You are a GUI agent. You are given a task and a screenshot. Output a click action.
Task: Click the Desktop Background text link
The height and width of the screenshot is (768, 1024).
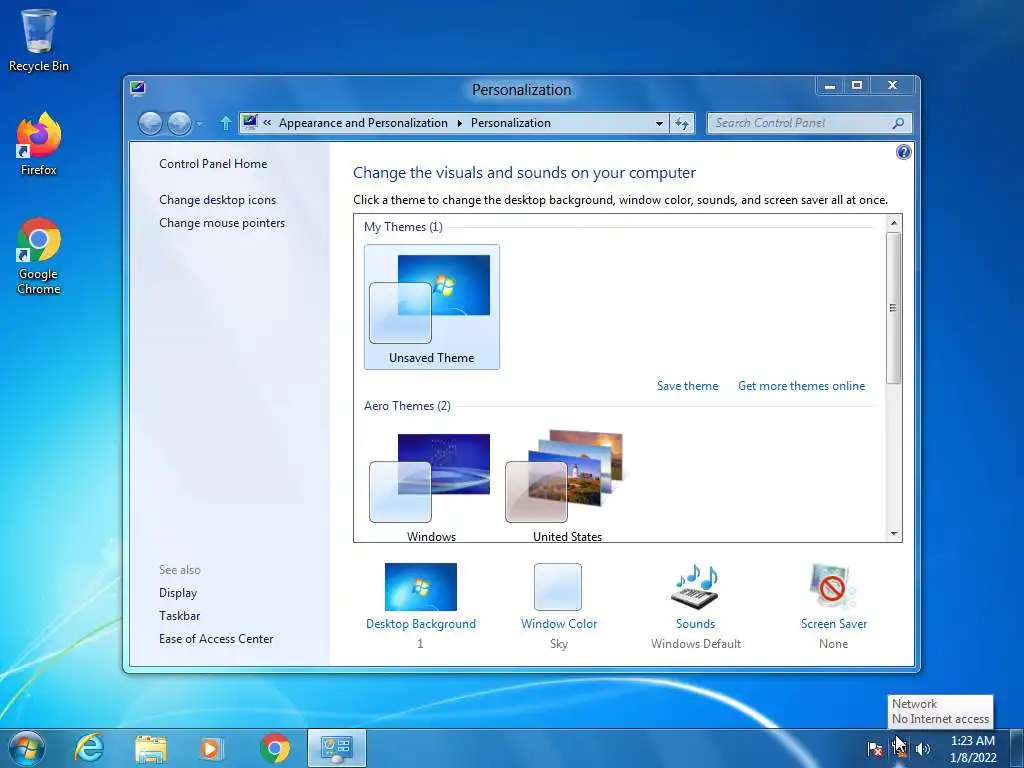point(421,624)
